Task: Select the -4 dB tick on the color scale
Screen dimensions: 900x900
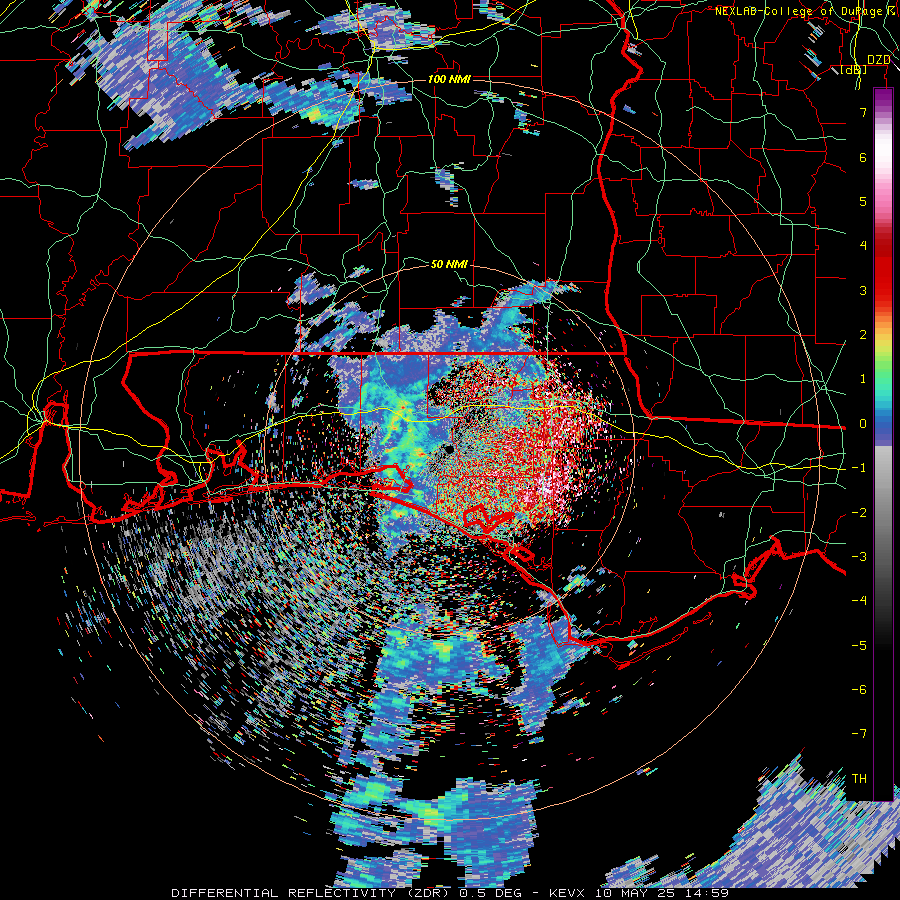Action: (859, 601)
